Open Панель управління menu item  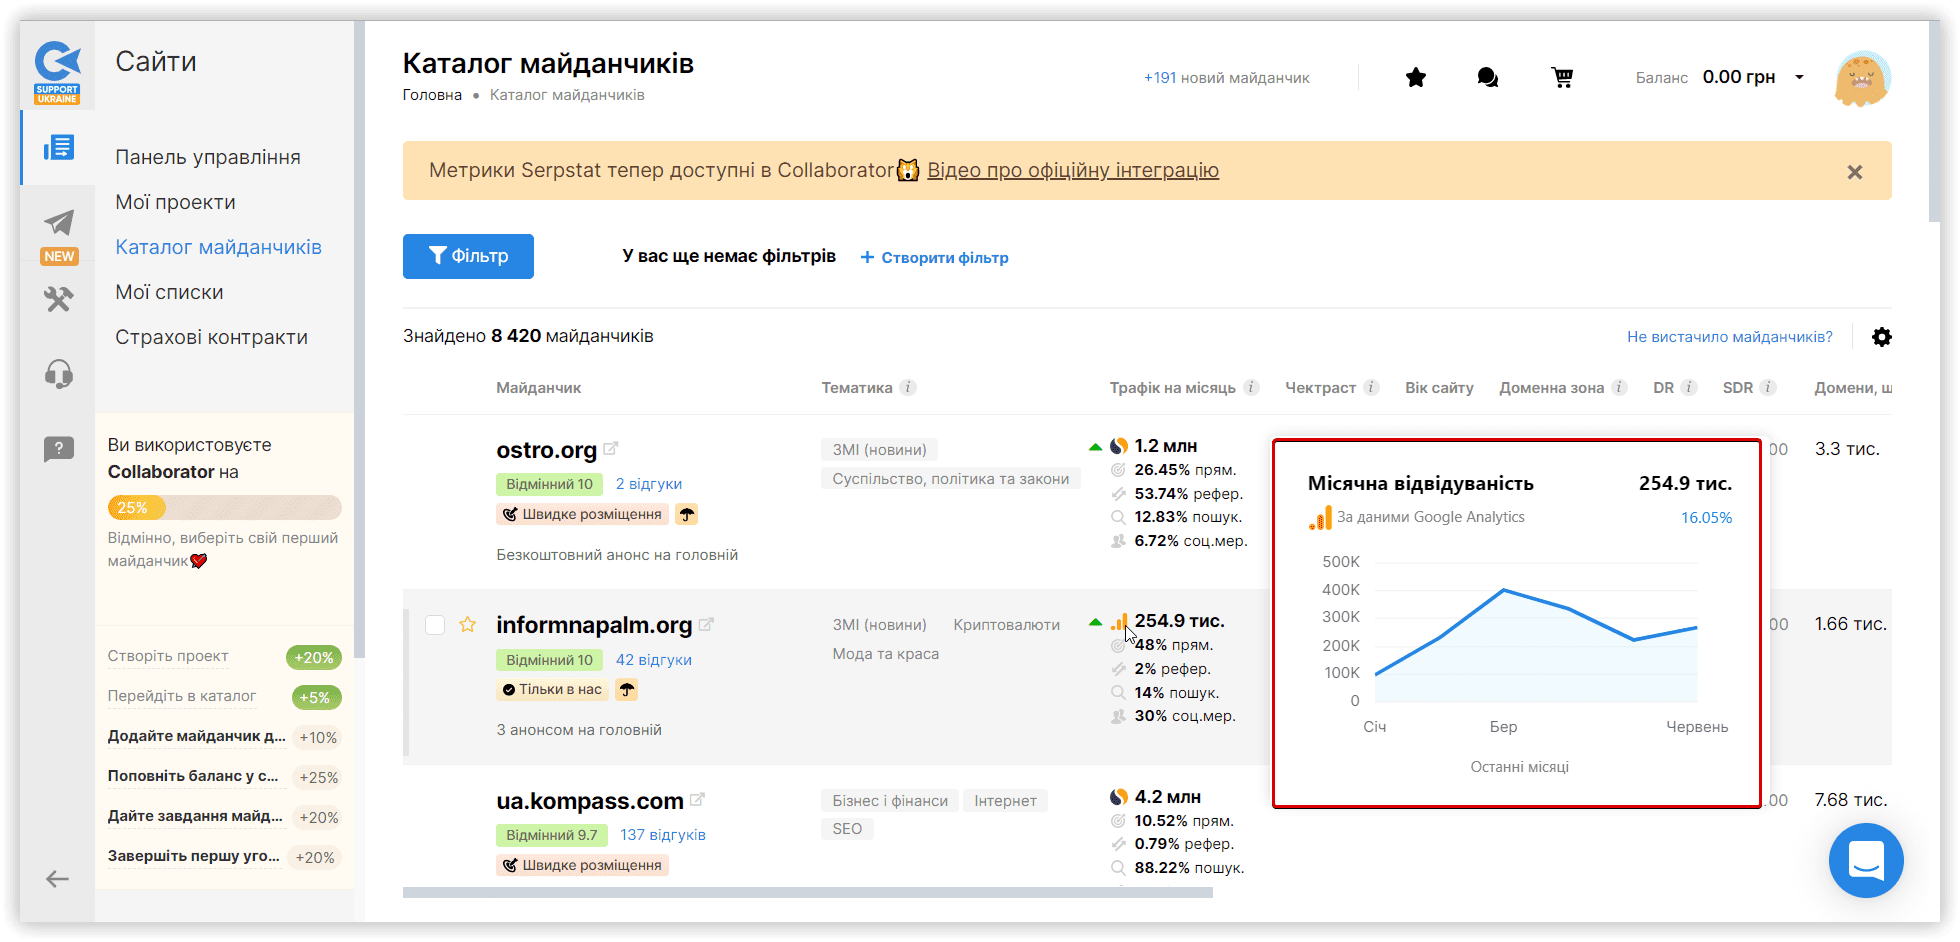[208, 157]
